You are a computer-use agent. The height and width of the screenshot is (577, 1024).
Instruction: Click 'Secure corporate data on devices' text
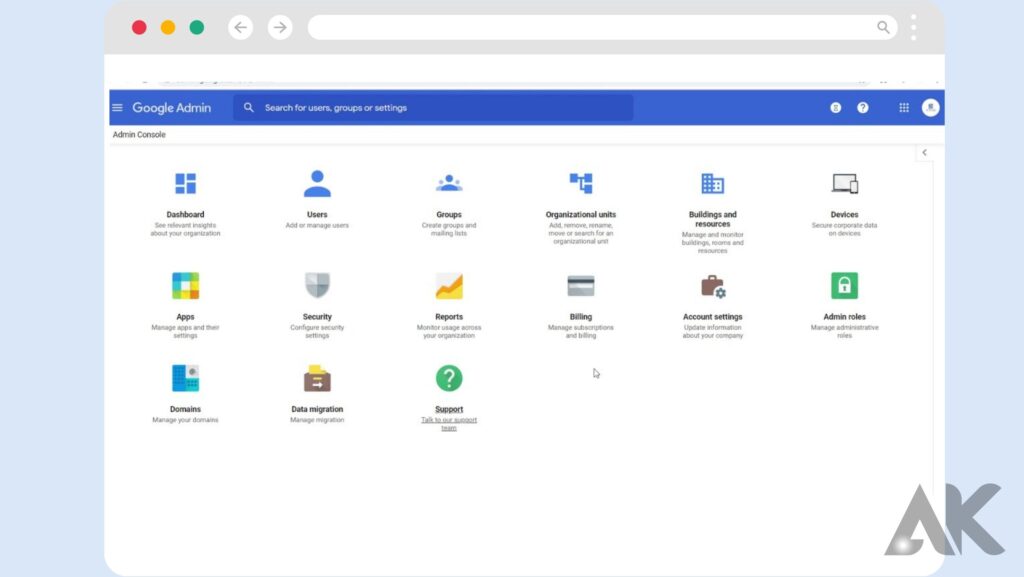(844, 229)
